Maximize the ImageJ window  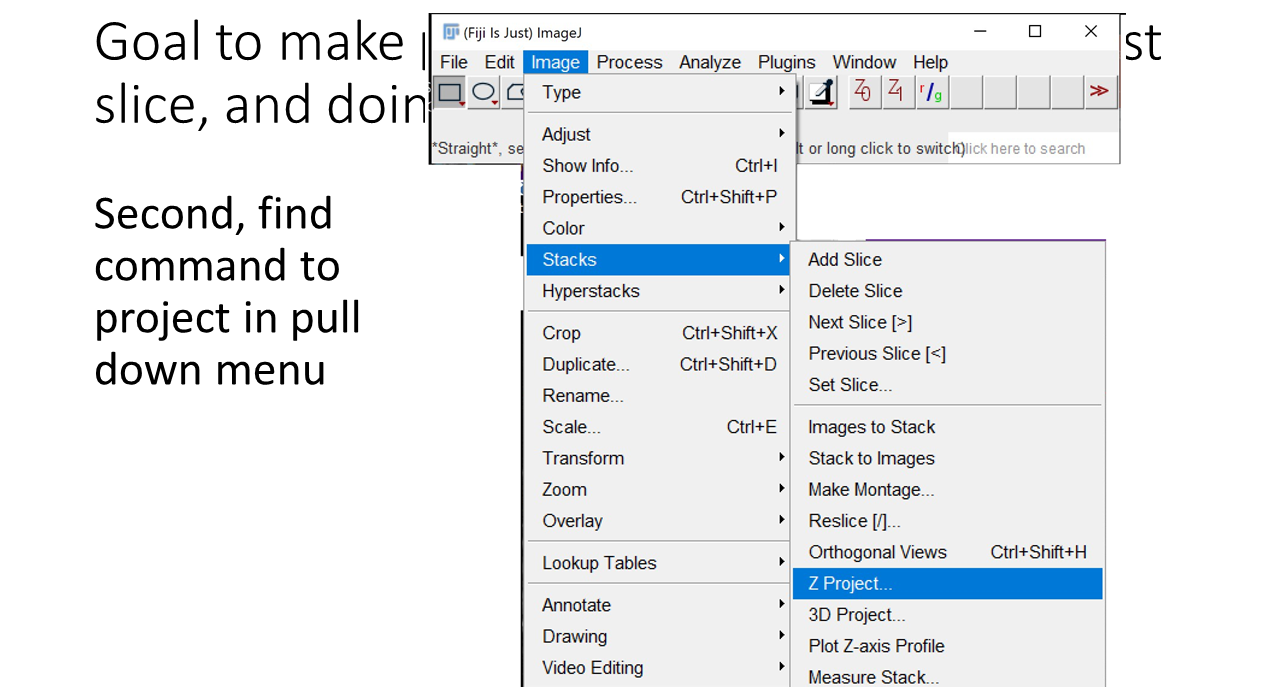pyautogui.click(x=1035, y=32)
